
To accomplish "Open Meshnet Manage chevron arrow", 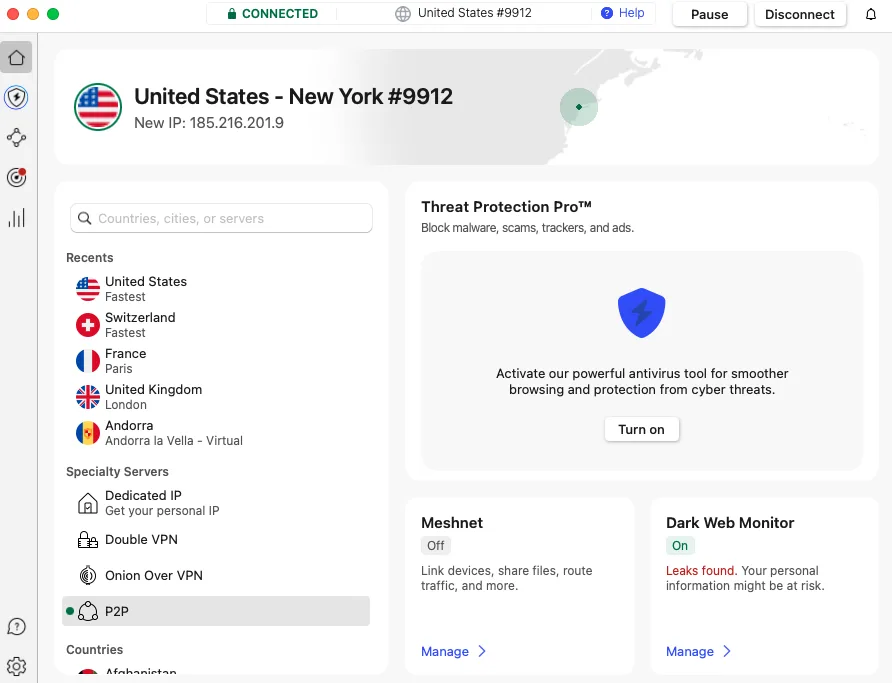I will pos(482,651).
